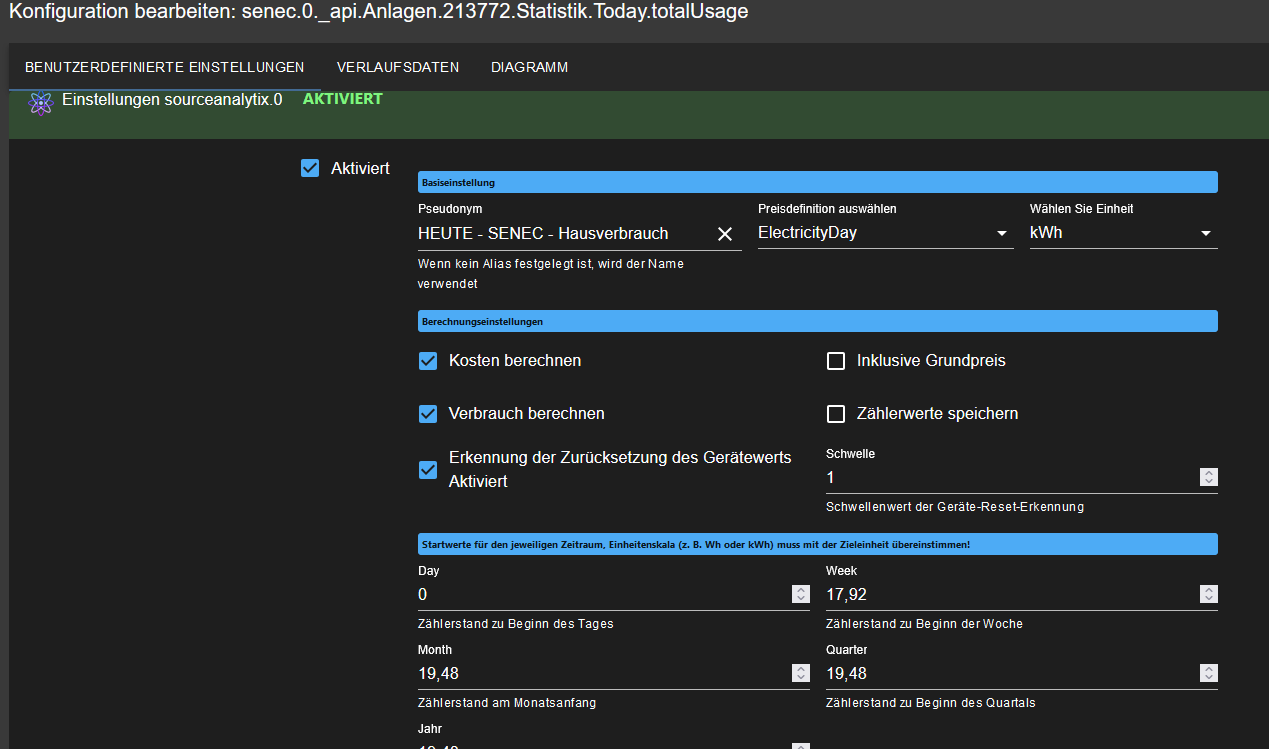Clear the Pseudonym field with X icon
The height and width of the screenshot is (749, 1269).
click(725, 234)
